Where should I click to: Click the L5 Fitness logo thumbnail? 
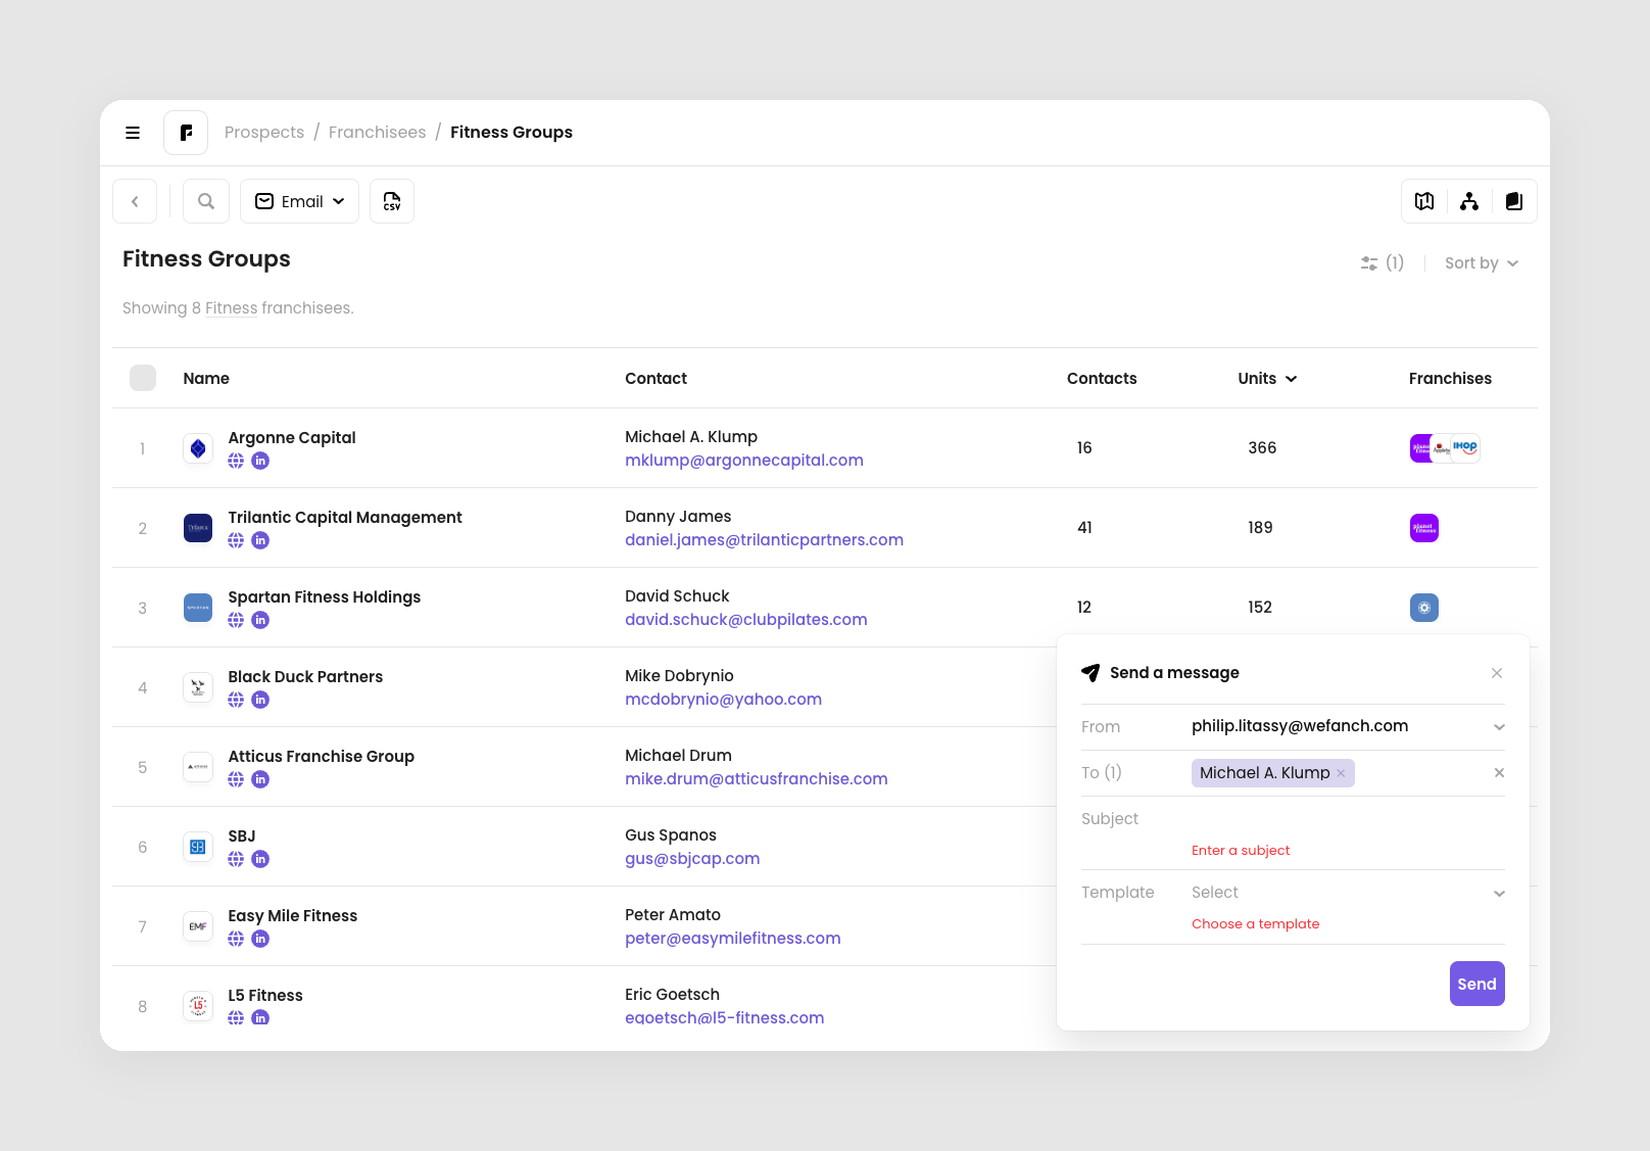coord(198,1006)
